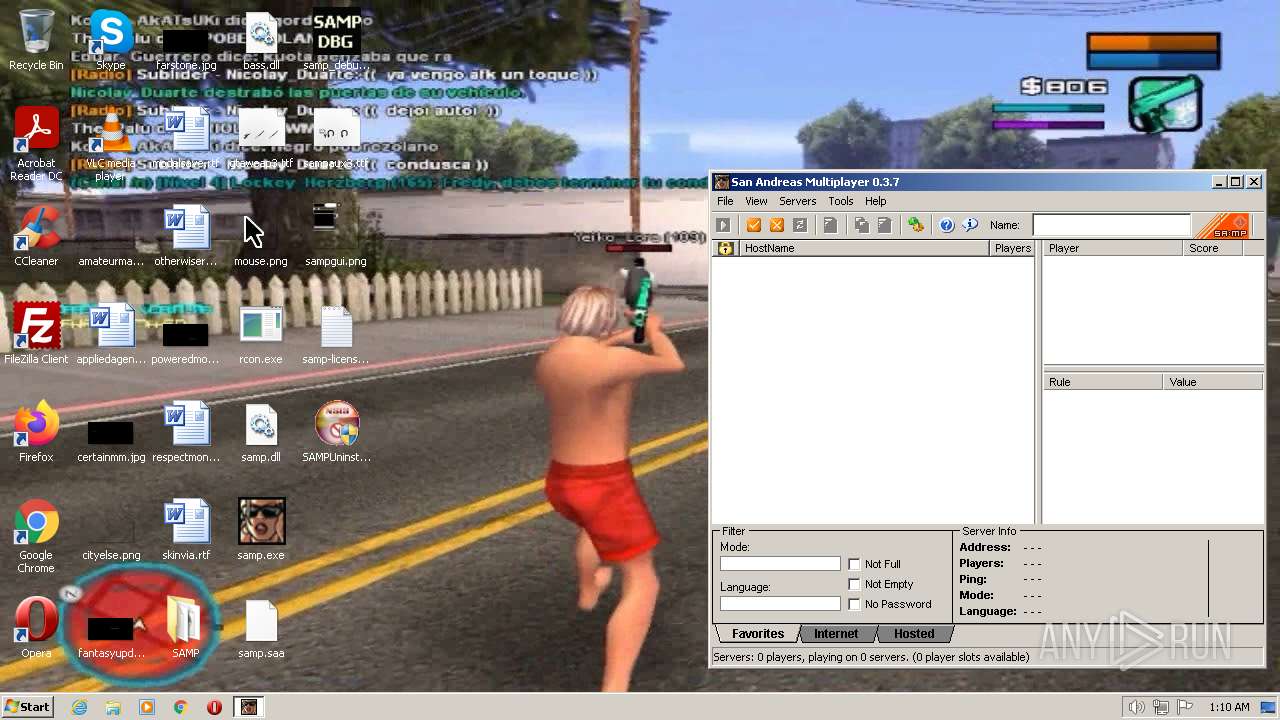This screenshot has width=1280, height=720.
Task: Click the Copy Server Info double-page icon
Action: [x=861, y=225]
